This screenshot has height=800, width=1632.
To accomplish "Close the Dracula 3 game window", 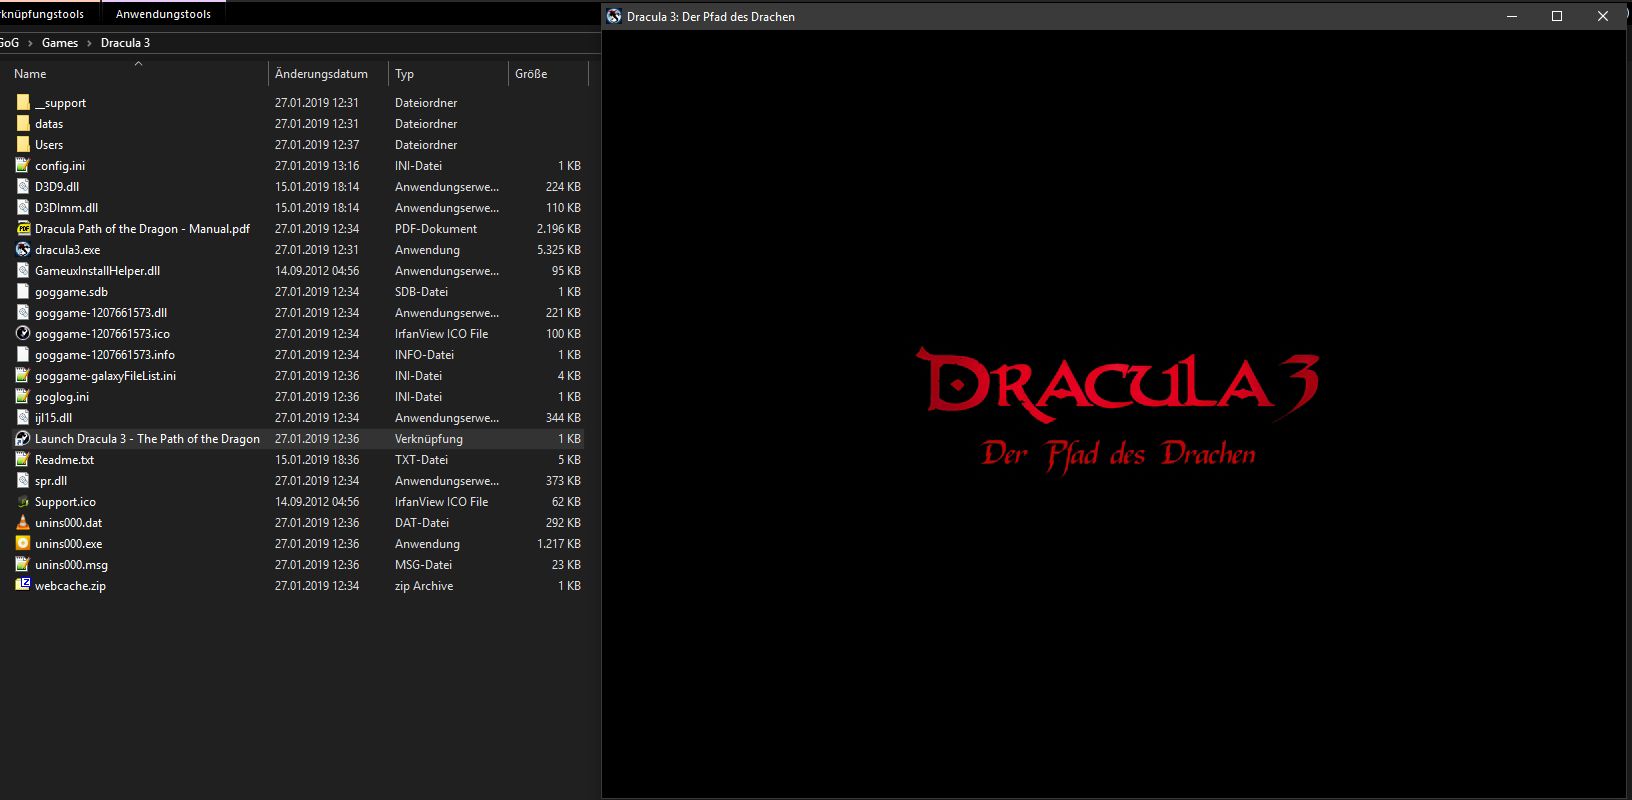I will tap(1603, 16).
